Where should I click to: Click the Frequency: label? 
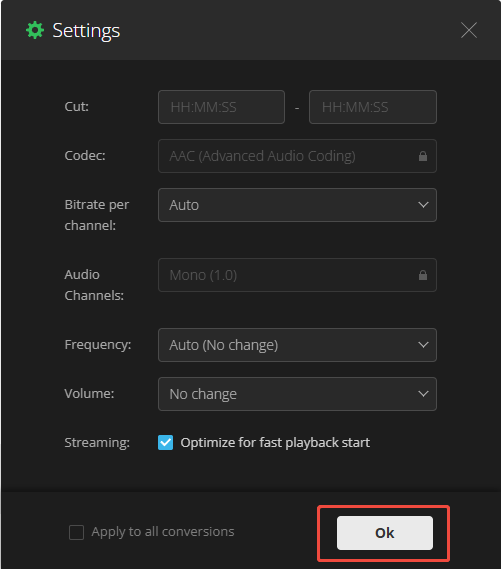point(98,345)
